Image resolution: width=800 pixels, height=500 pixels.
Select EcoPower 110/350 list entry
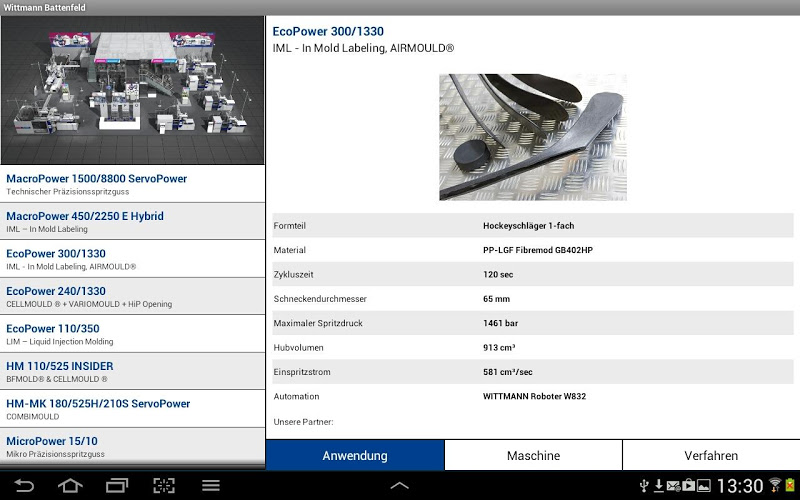pos(133,334)
